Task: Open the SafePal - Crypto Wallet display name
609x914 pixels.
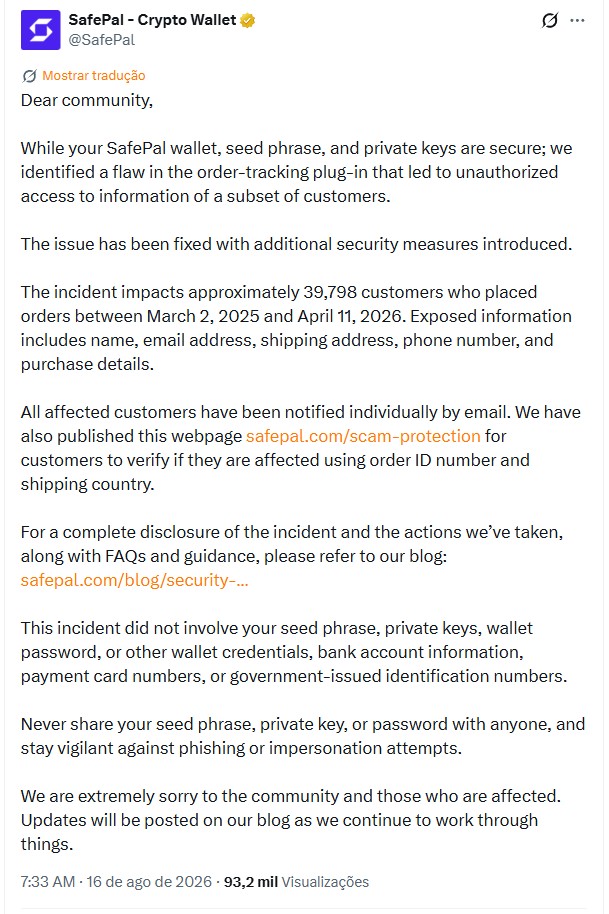Action: (x=152, y=20)
